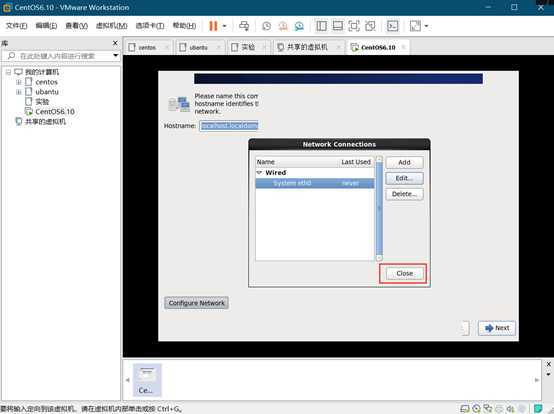Screen dimensions: 554x414
Task: Click Delete in Network Connections
Action: click(x=404, y=194)
